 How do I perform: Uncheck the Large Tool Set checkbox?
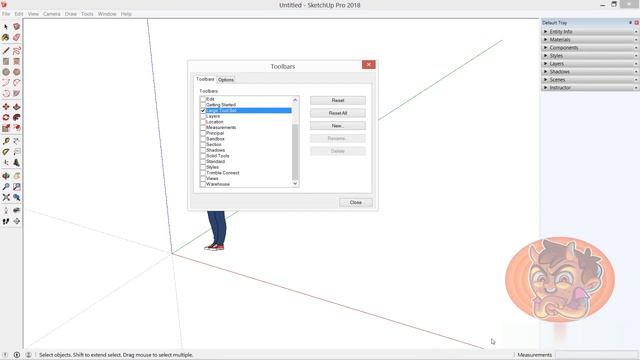(x=203, y=111)
